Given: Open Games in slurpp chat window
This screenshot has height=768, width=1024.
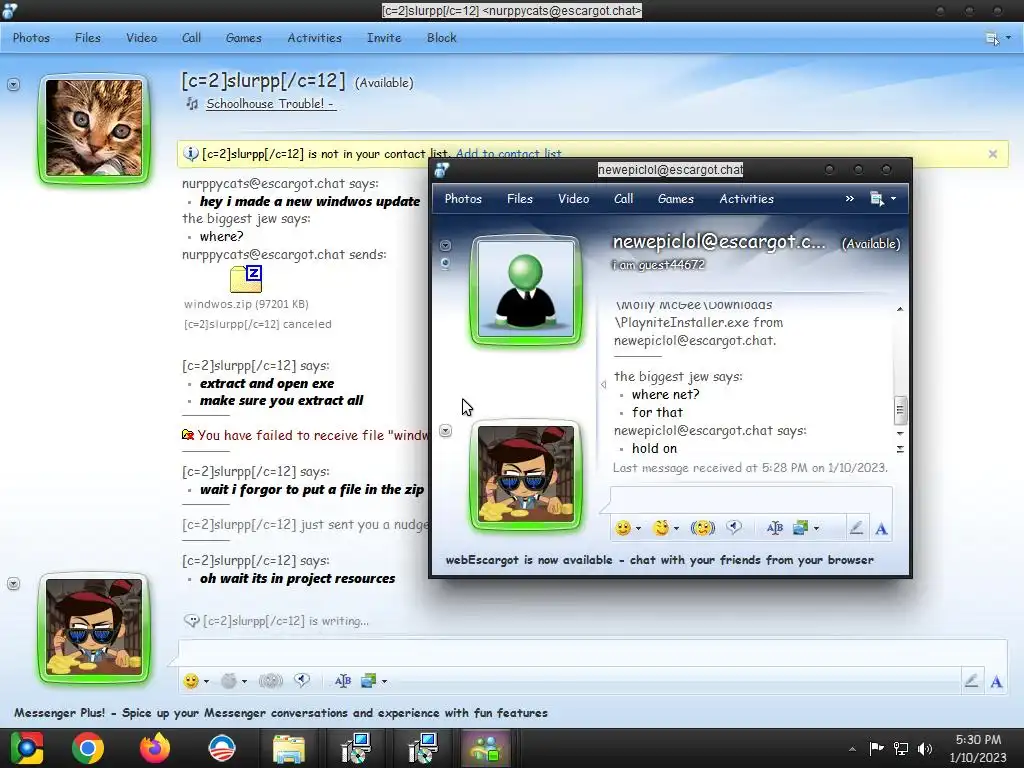Looking at the screenshot, I should point(244,38).
